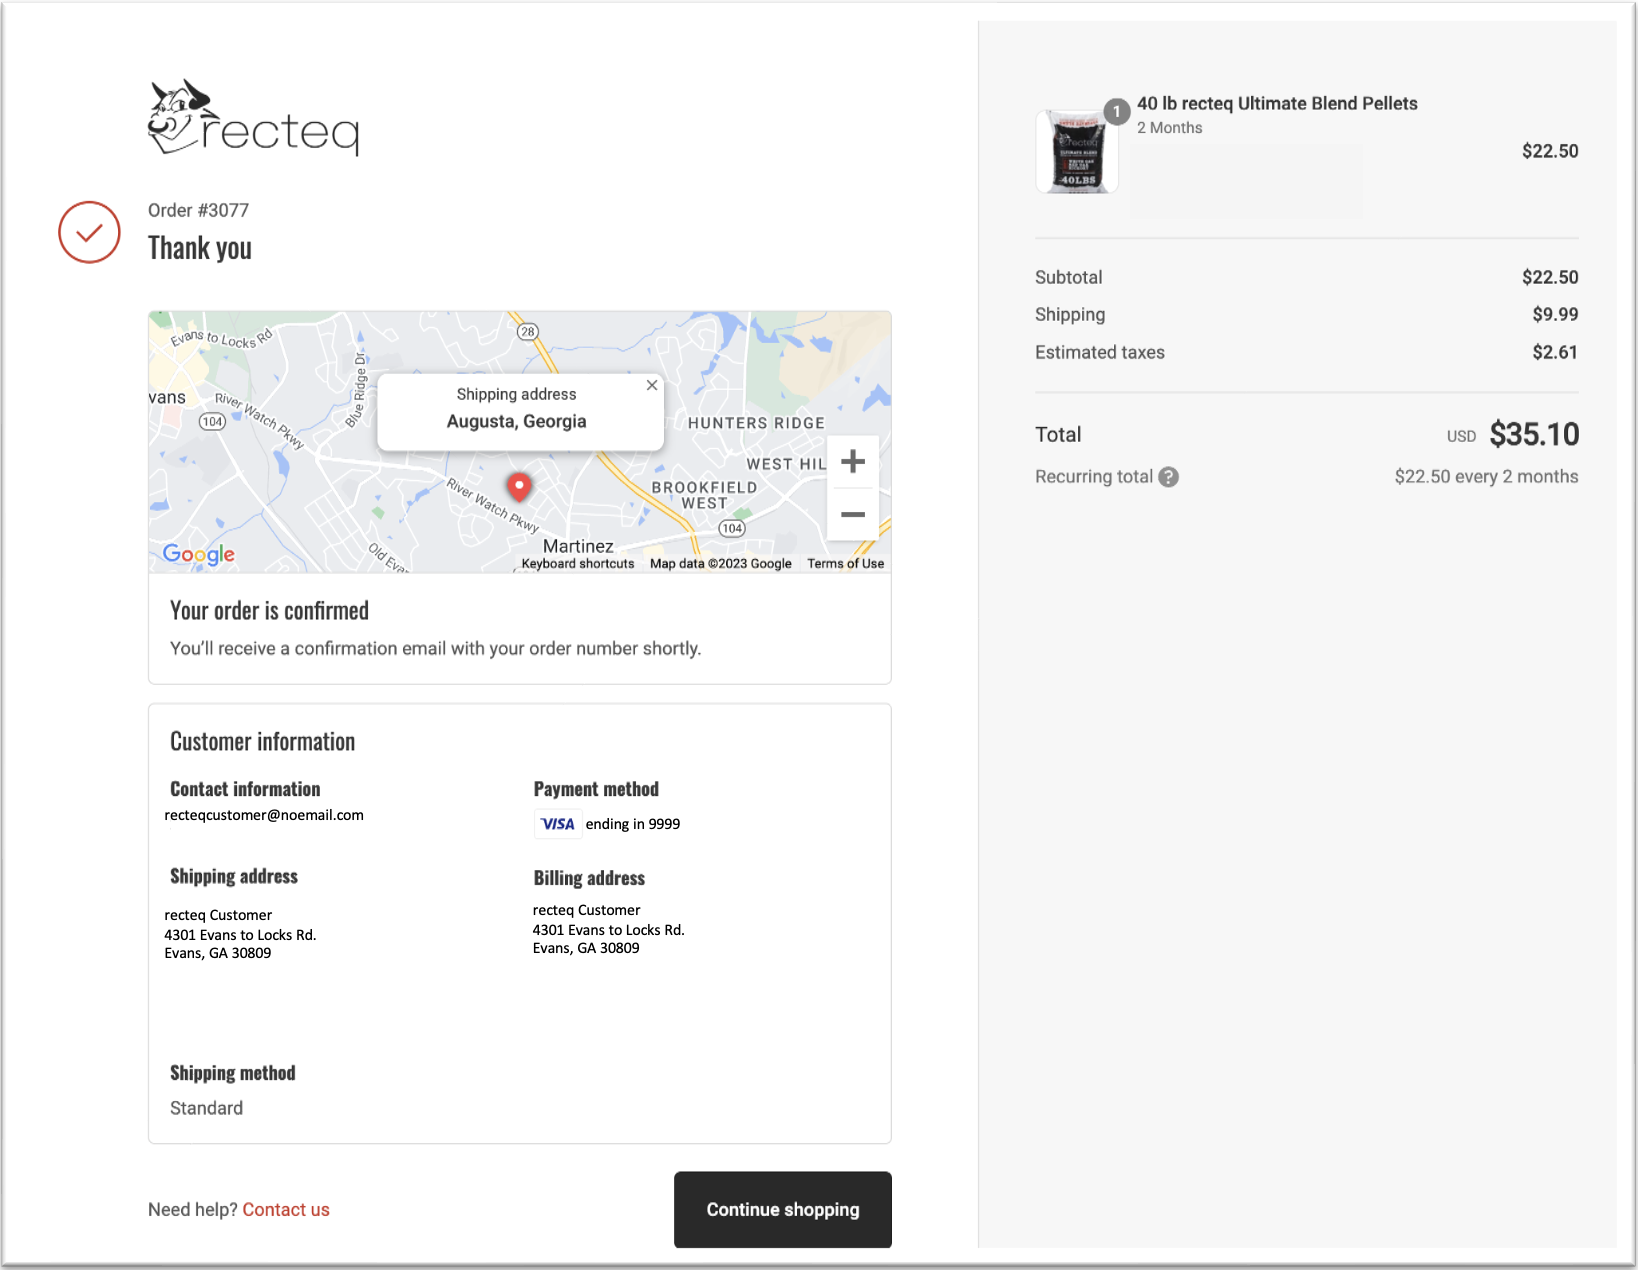Screen dimensions: 1638x1270
Task: Click the red map location pin
Action: pos(519,487)
